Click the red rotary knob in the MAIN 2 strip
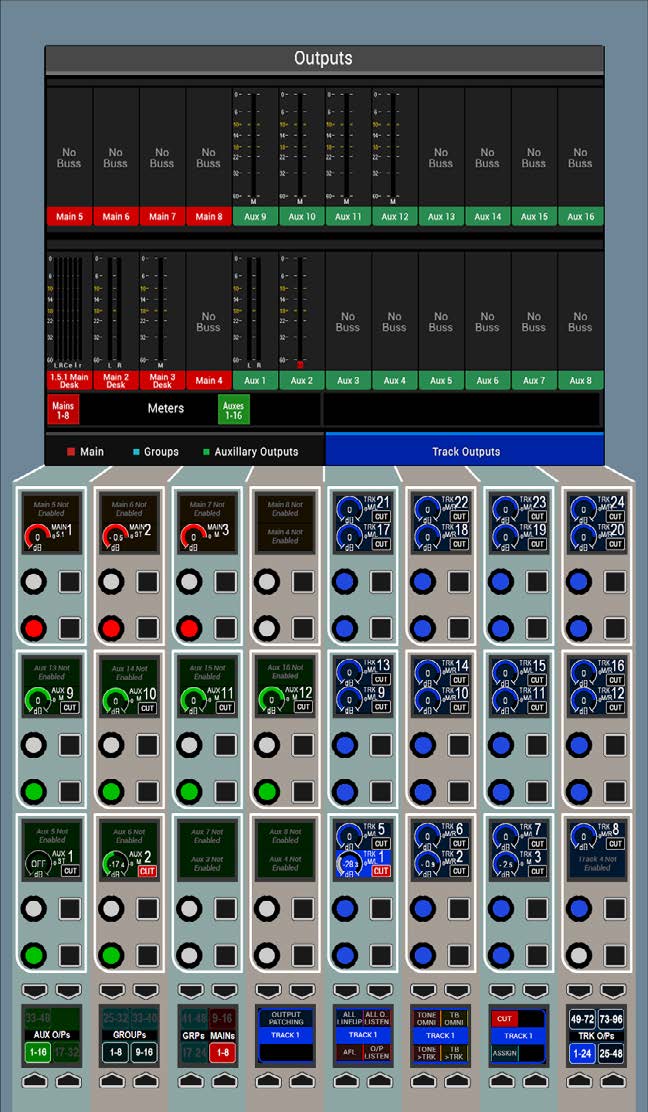Viewport: 648px width, 1112px height. click(x=111, y=628)
